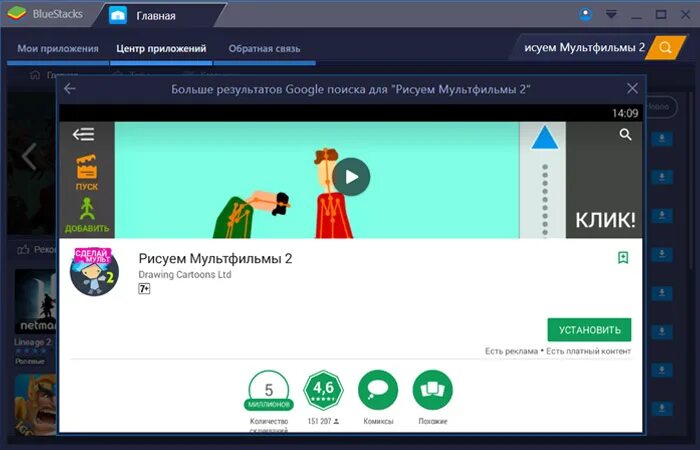The image size is (700, 450).
Task: Add app to wishlist bookmark icon
Action: click(x=623, y=258)
